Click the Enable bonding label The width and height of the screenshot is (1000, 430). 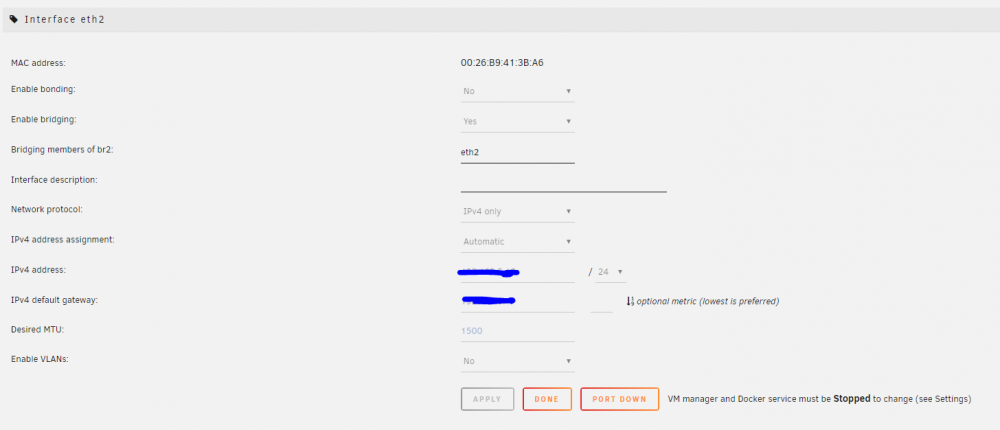click(x=43, y=89)
